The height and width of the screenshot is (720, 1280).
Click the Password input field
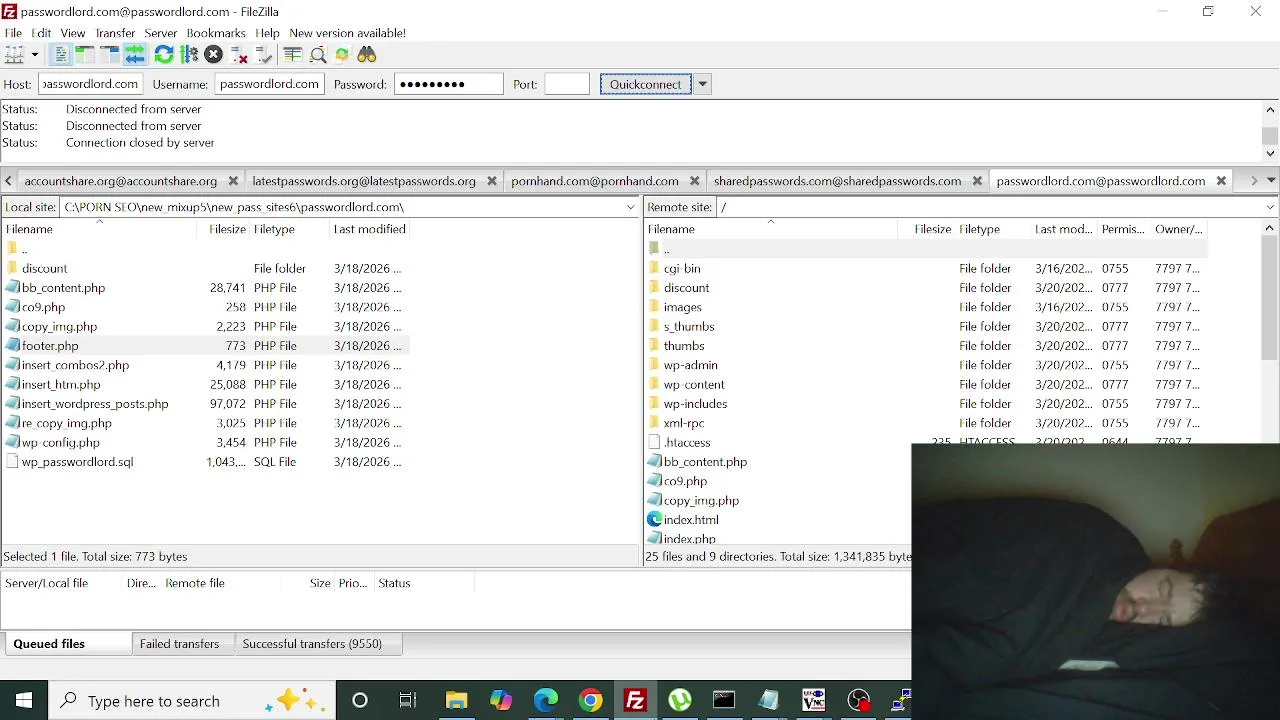448,84
